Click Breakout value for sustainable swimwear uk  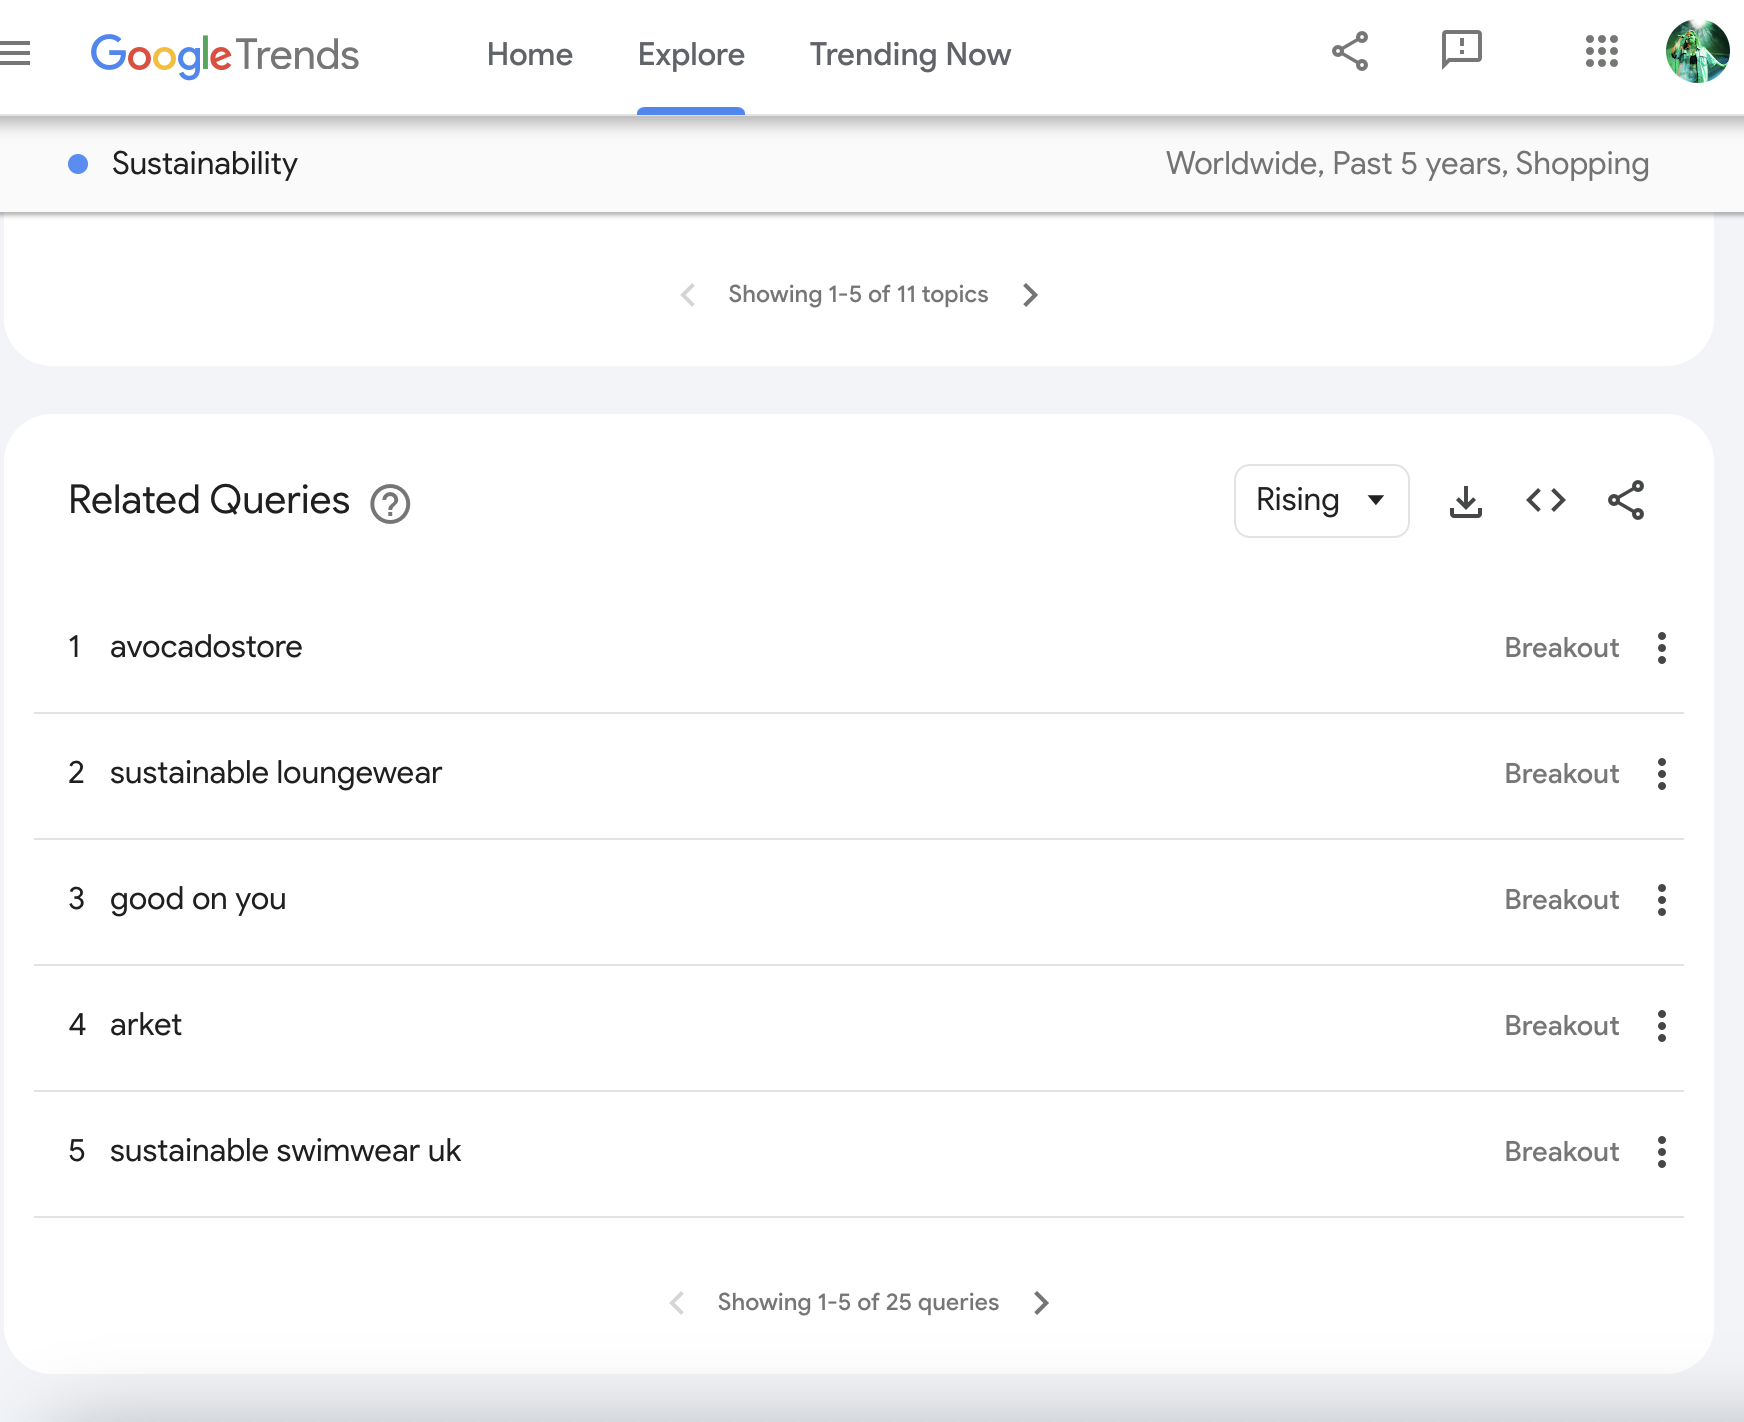coord(1562,1152)
